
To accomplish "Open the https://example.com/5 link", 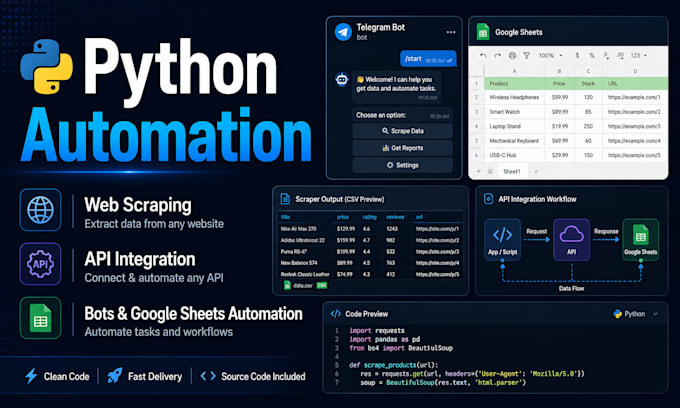I will pos(634,155).
